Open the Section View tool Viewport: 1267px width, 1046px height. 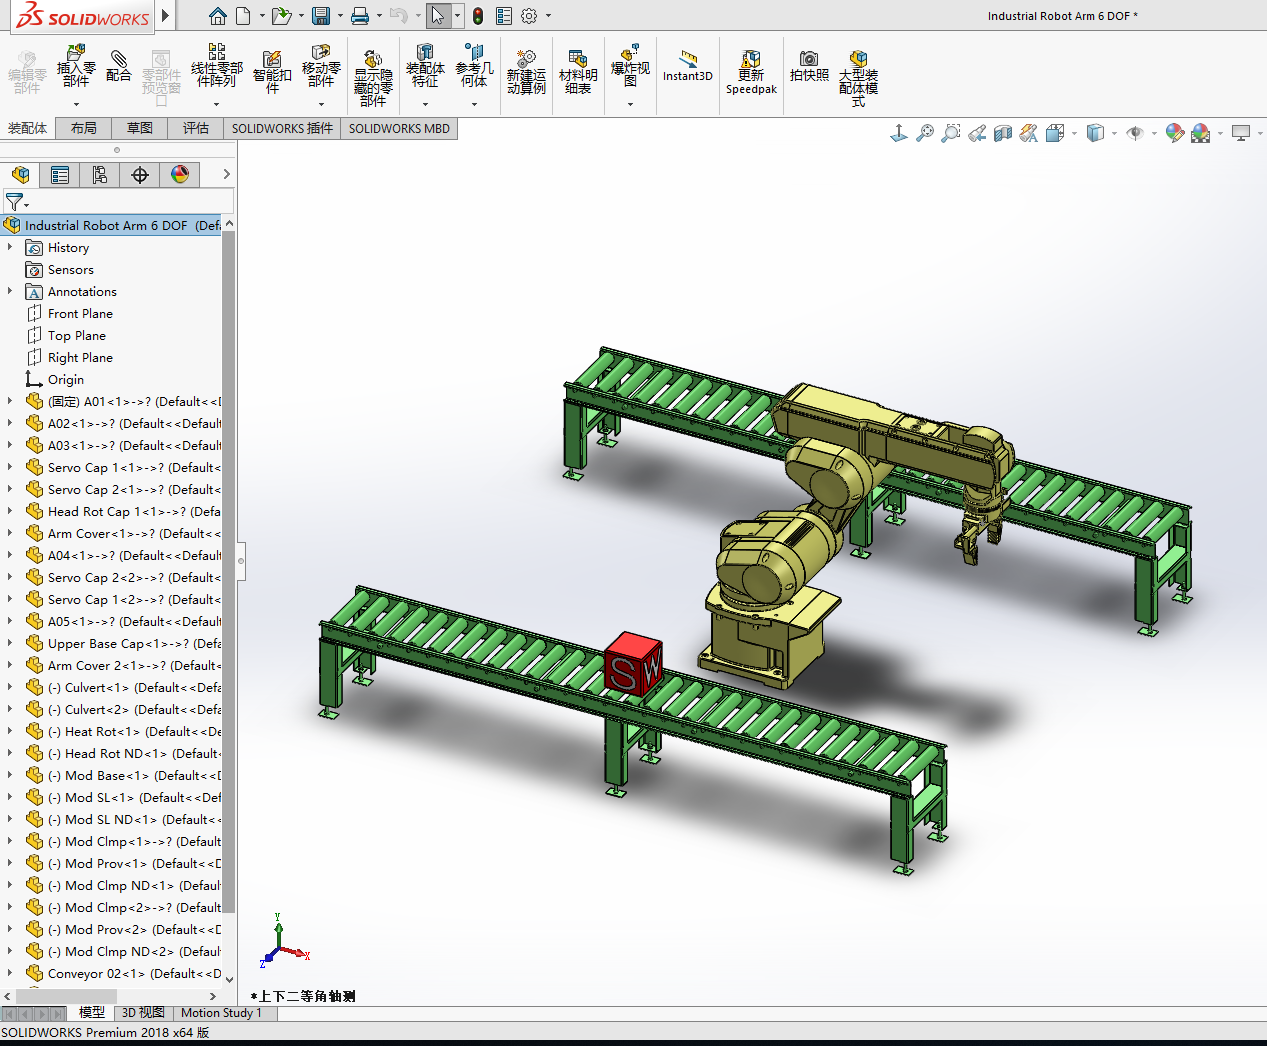coord(1003,133)
